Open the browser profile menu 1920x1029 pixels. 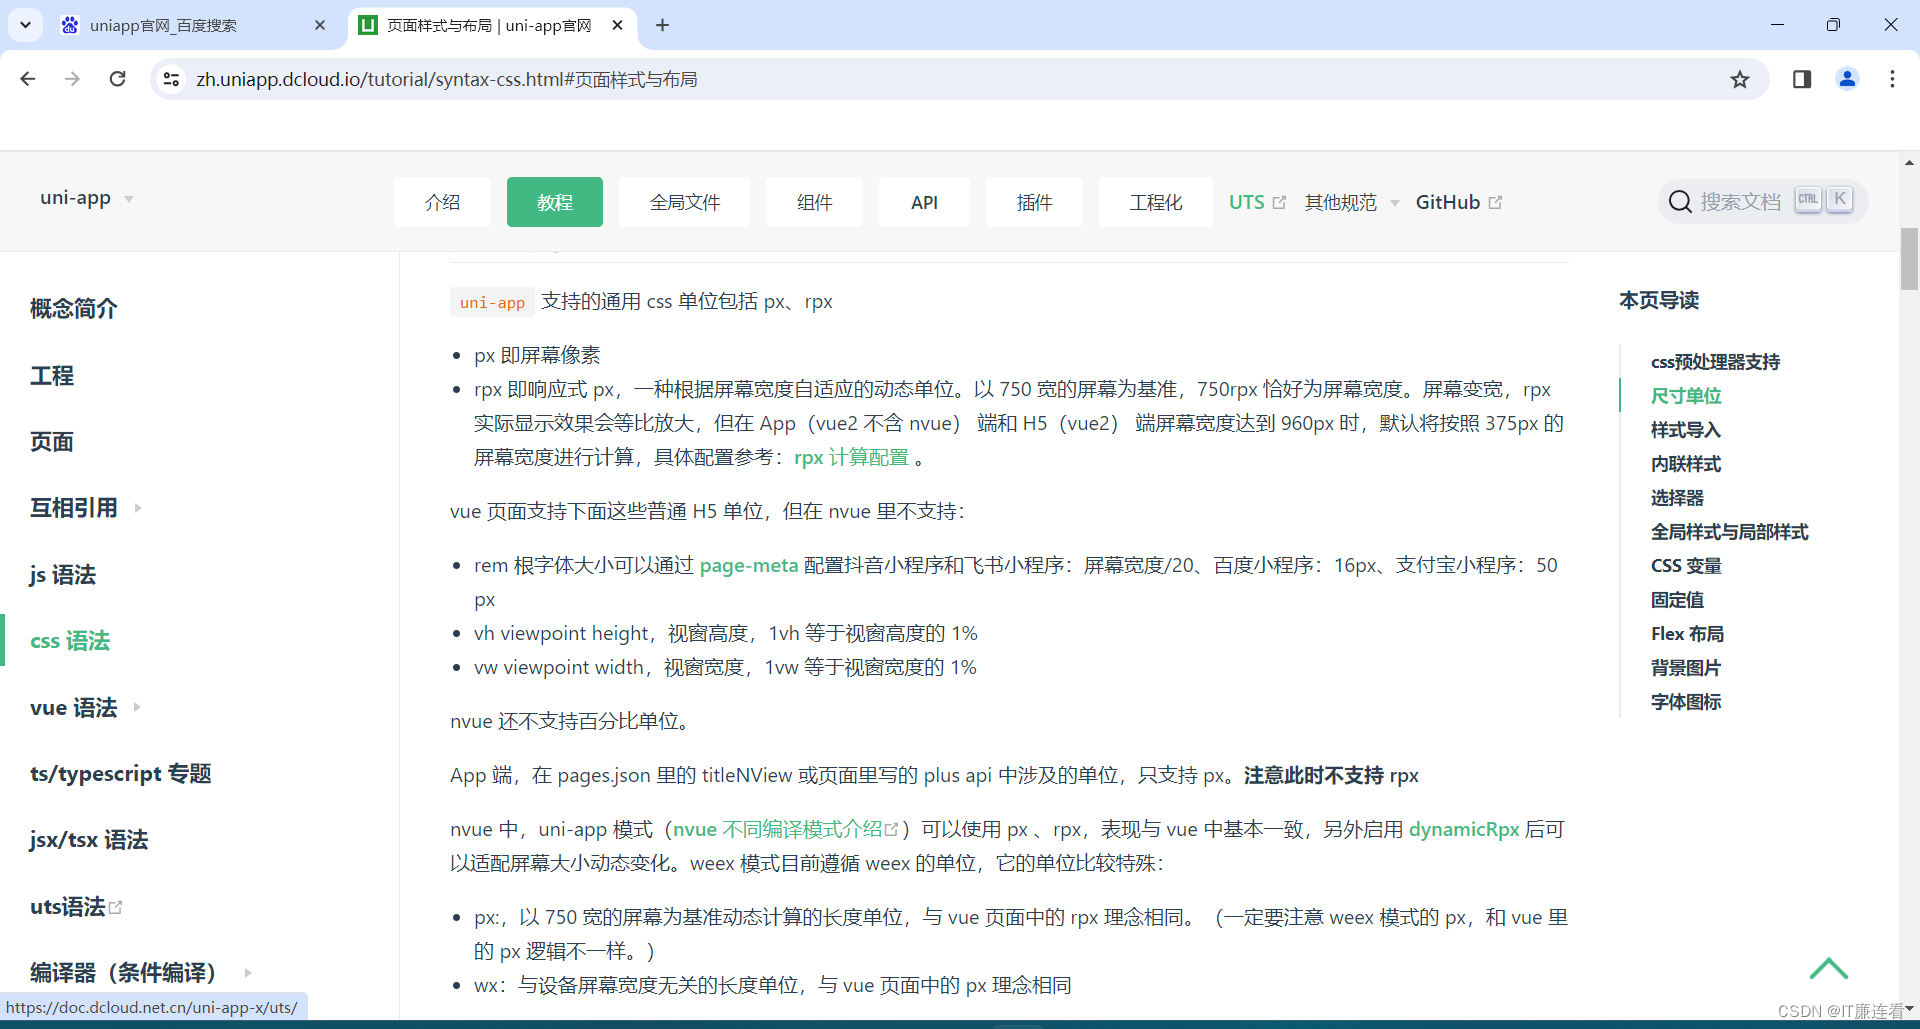point(1847,79)
